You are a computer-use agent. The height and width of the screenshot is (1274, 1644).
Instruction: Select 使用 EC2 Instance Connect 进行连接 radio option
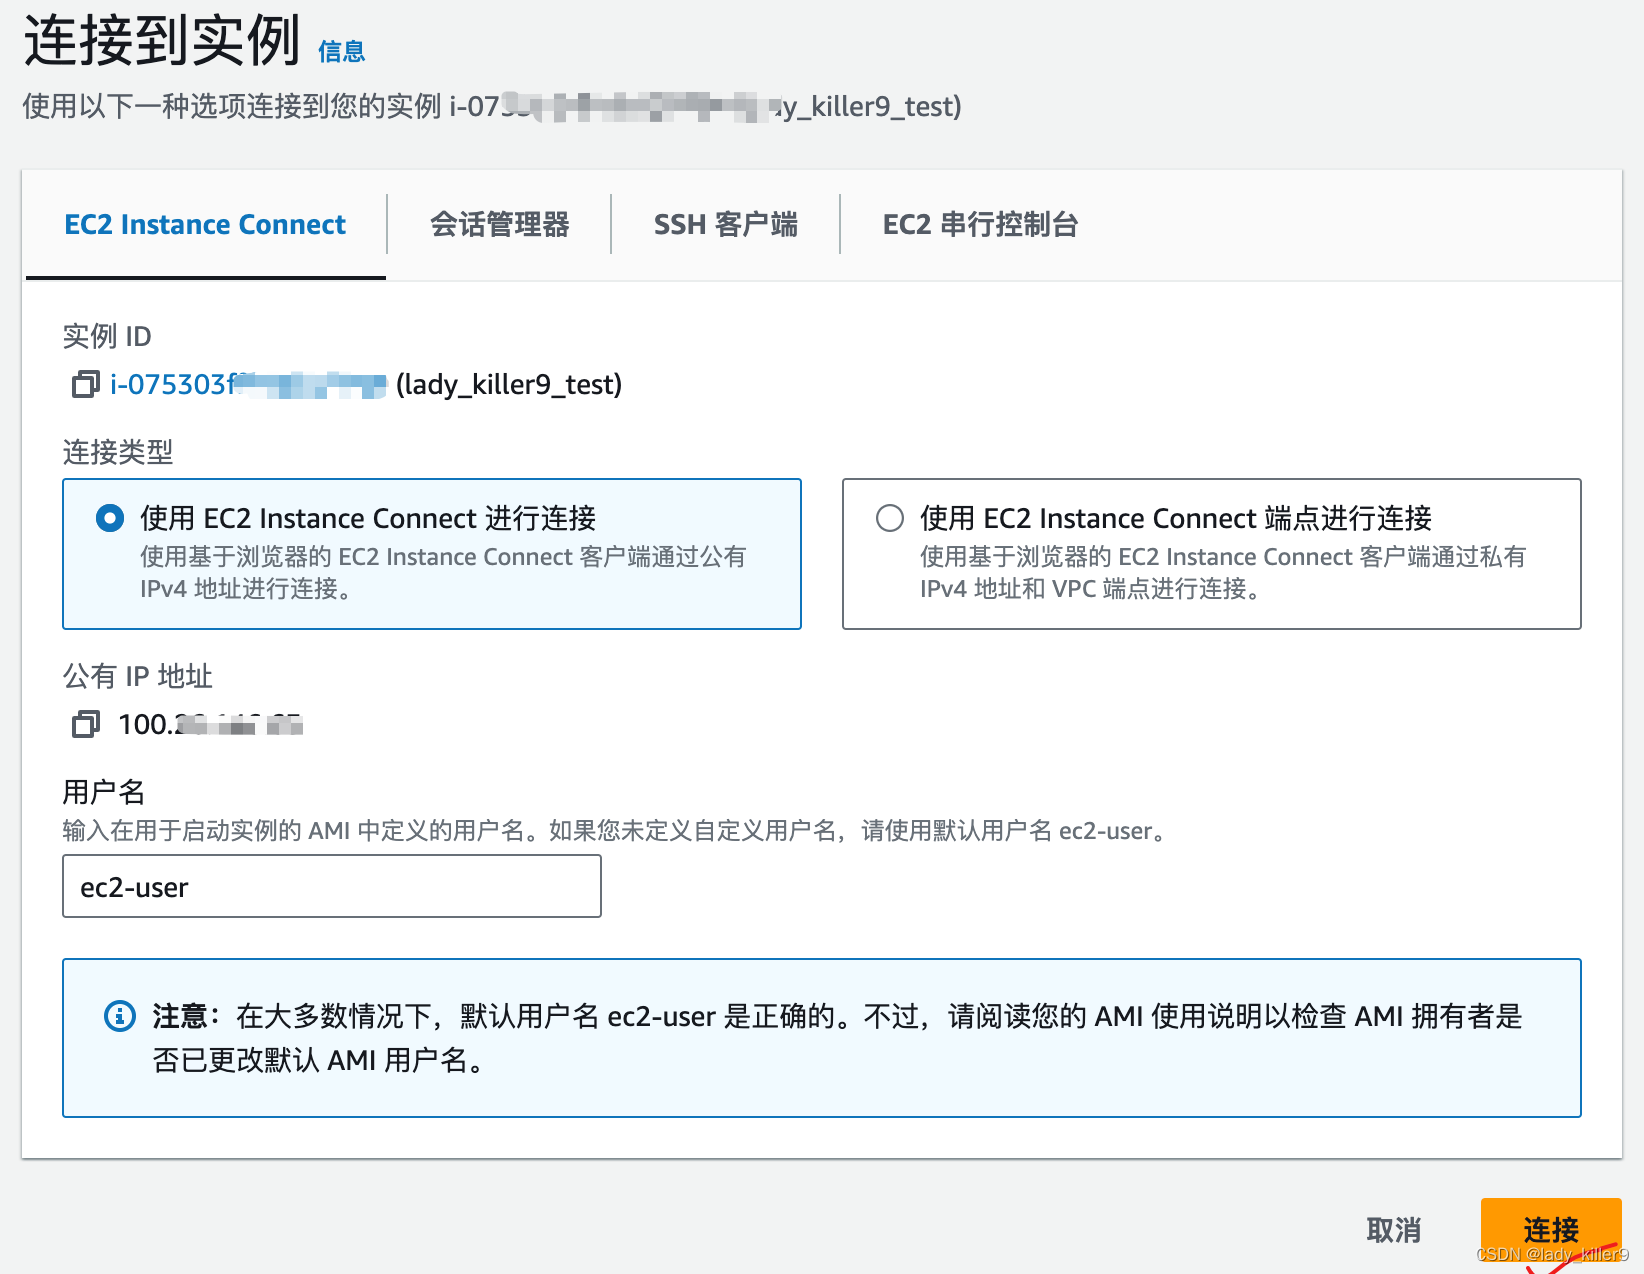[x=110, y=518]
